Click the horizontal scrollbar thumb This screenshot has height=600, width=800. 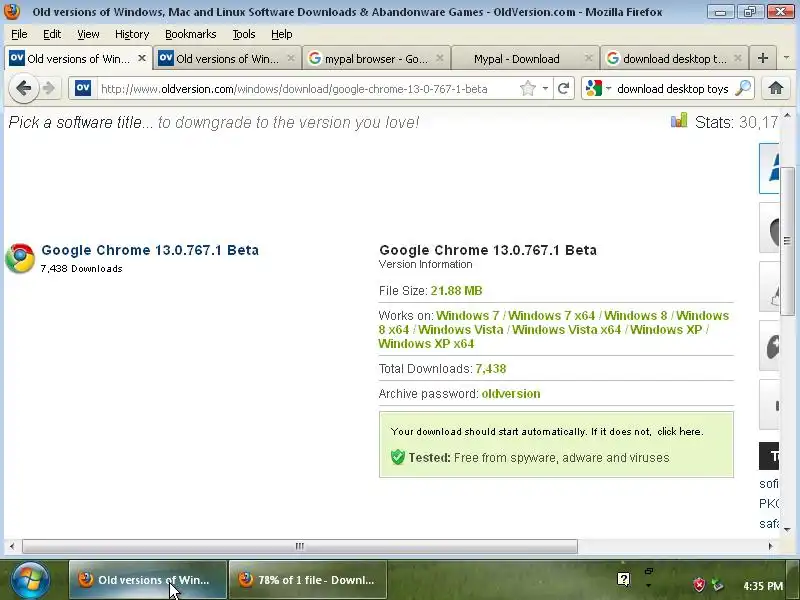tap(300, 546)
